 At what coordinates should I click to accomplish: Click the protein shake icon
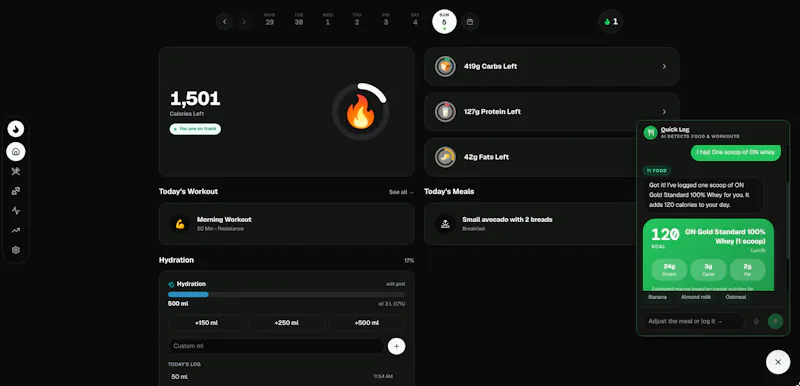coord(445,112)
